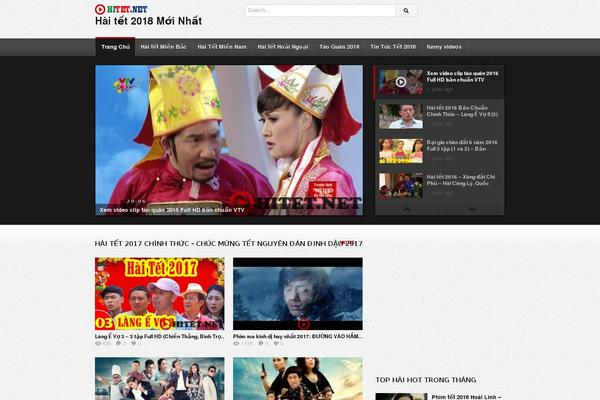
Task: Click views eye icon under Phim ma kinh dị
Action: tap(236, 344)
